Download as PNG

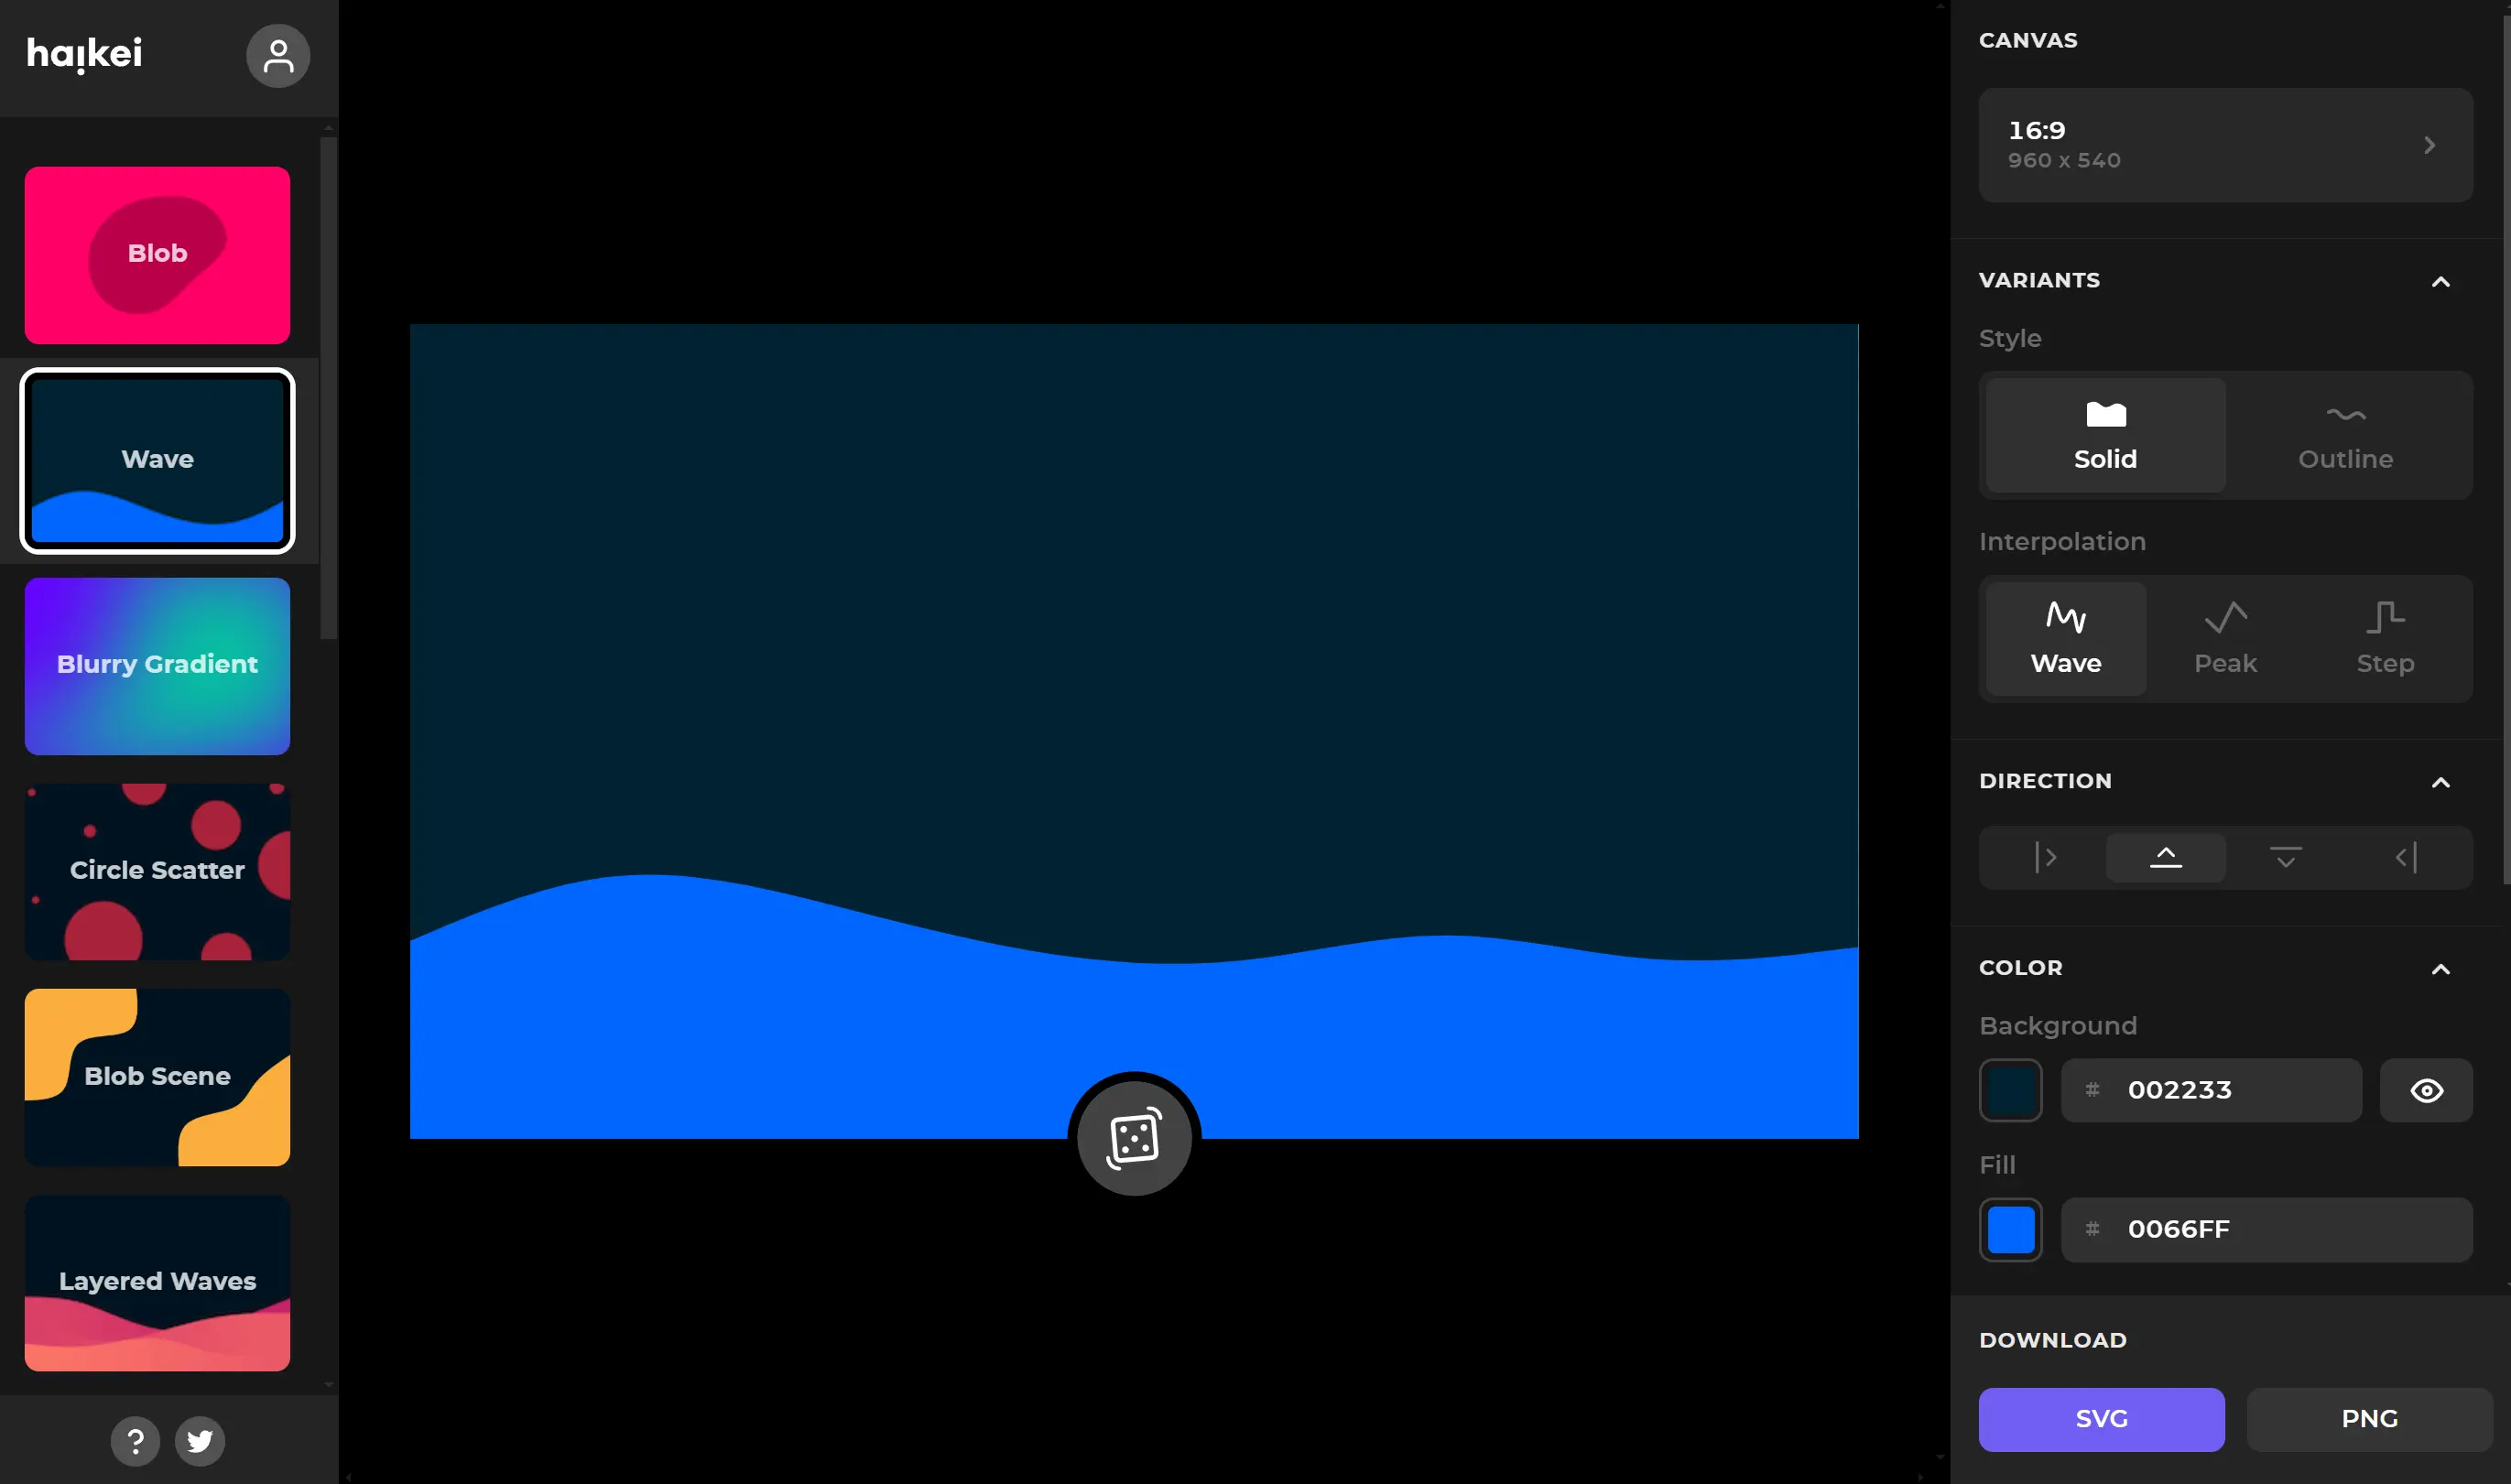[x=2368, y=1419]
